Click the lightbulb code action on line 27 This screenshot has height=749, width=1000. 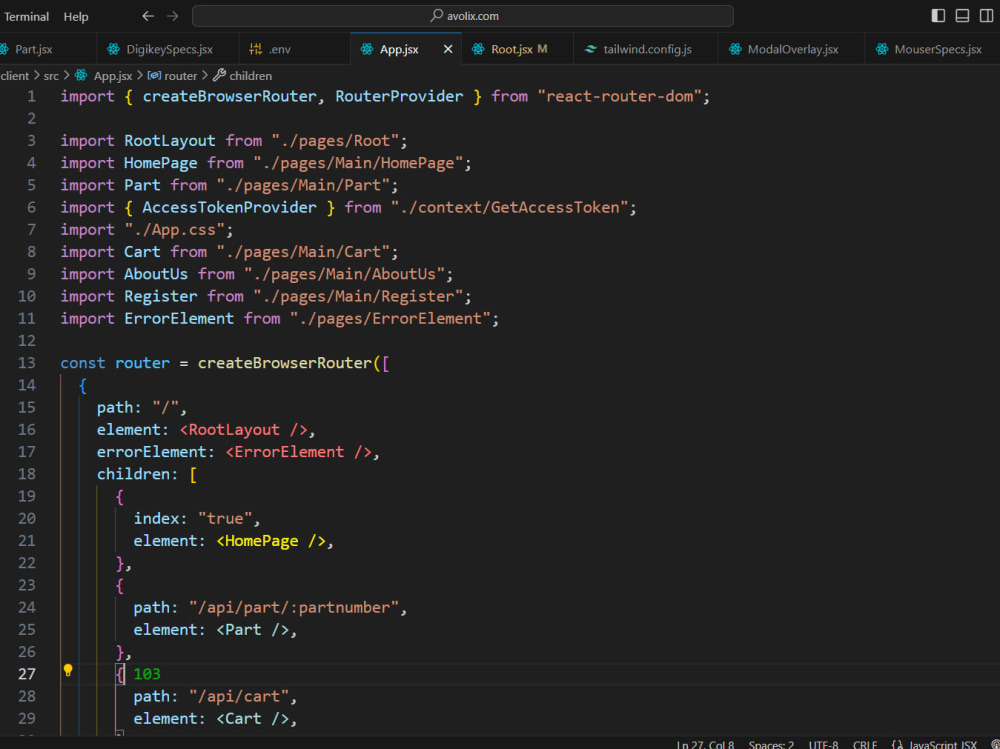click(68, 670)
